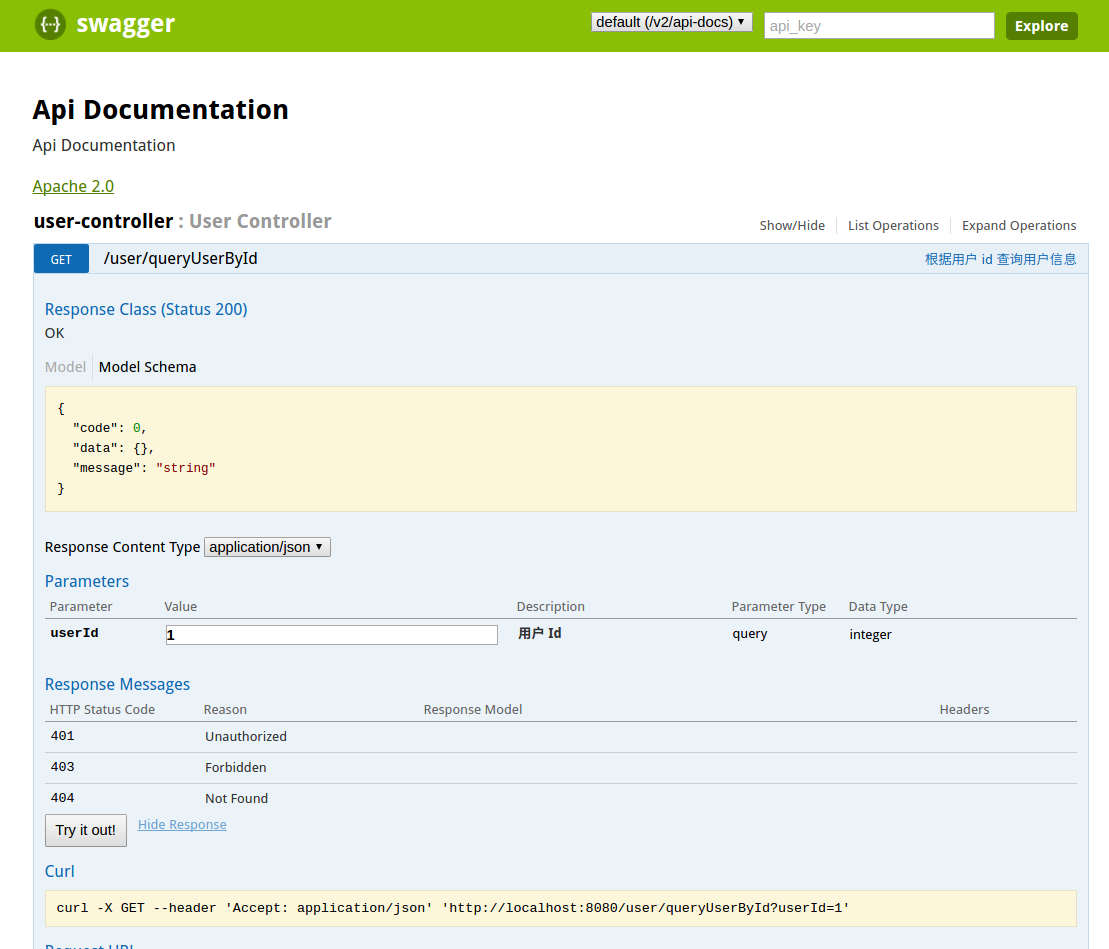Open the default api-docs dropdown
The height and width of the screenshot is (949, 1109).
tap(671, 22)
